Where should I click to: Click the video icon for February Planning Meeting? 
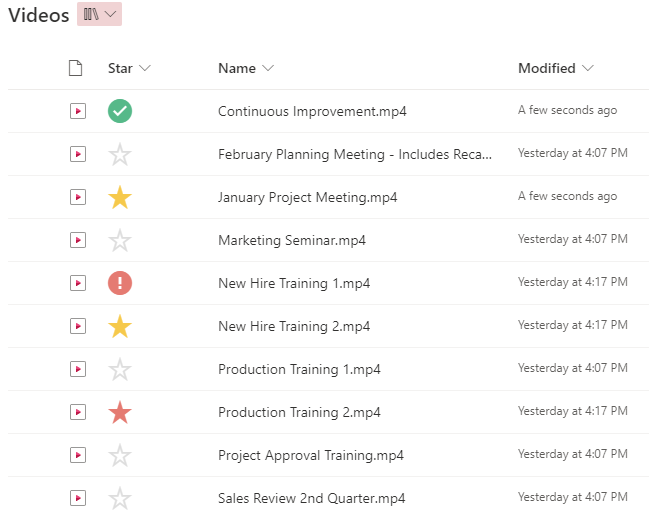point(78,154)
